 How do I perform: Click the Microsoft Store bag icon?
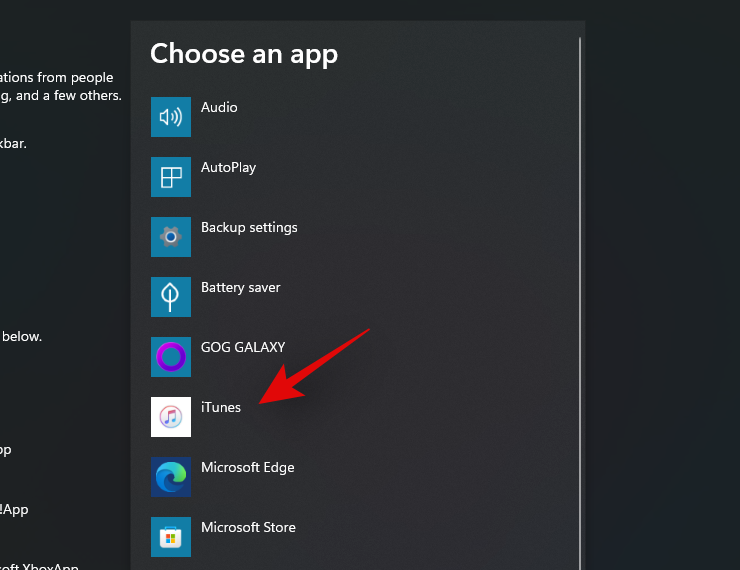tap(171, 537)
